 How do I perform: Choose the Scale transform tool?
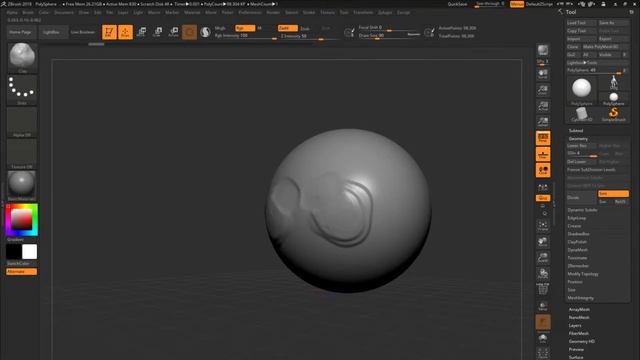click(x=158, y=32)
